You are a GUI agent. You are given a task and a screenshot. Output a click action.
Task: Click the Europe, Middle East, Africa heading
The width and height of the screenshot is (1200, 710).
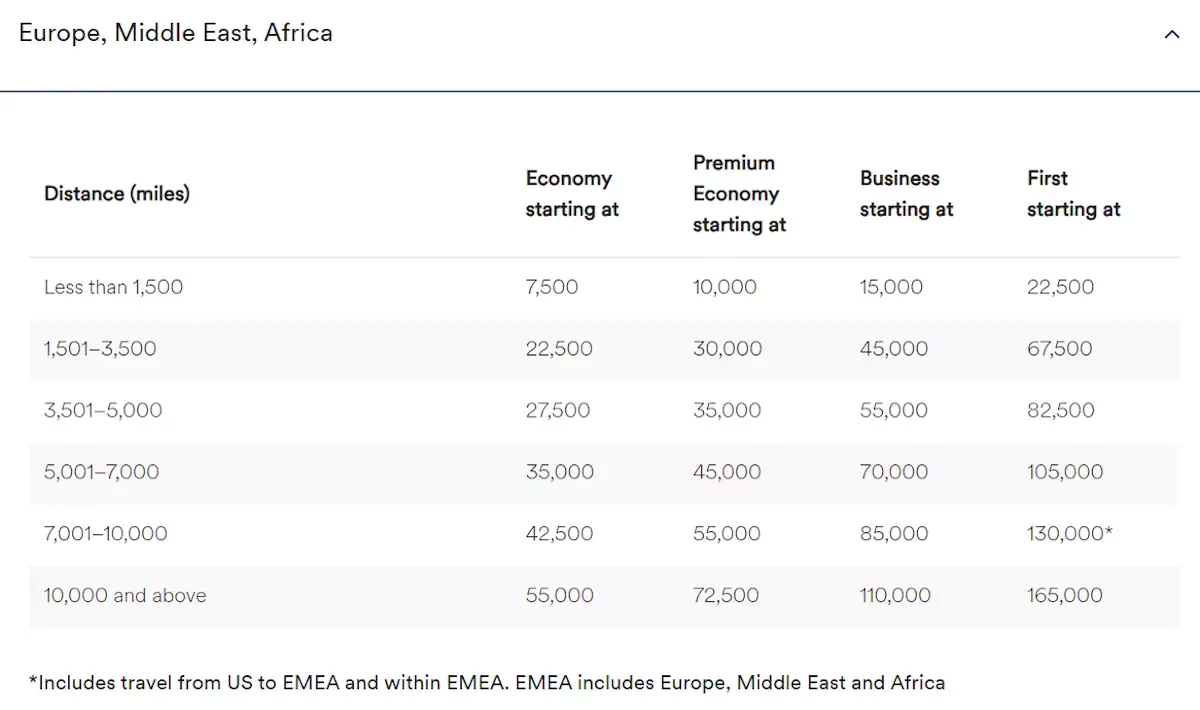coord(176,33)
